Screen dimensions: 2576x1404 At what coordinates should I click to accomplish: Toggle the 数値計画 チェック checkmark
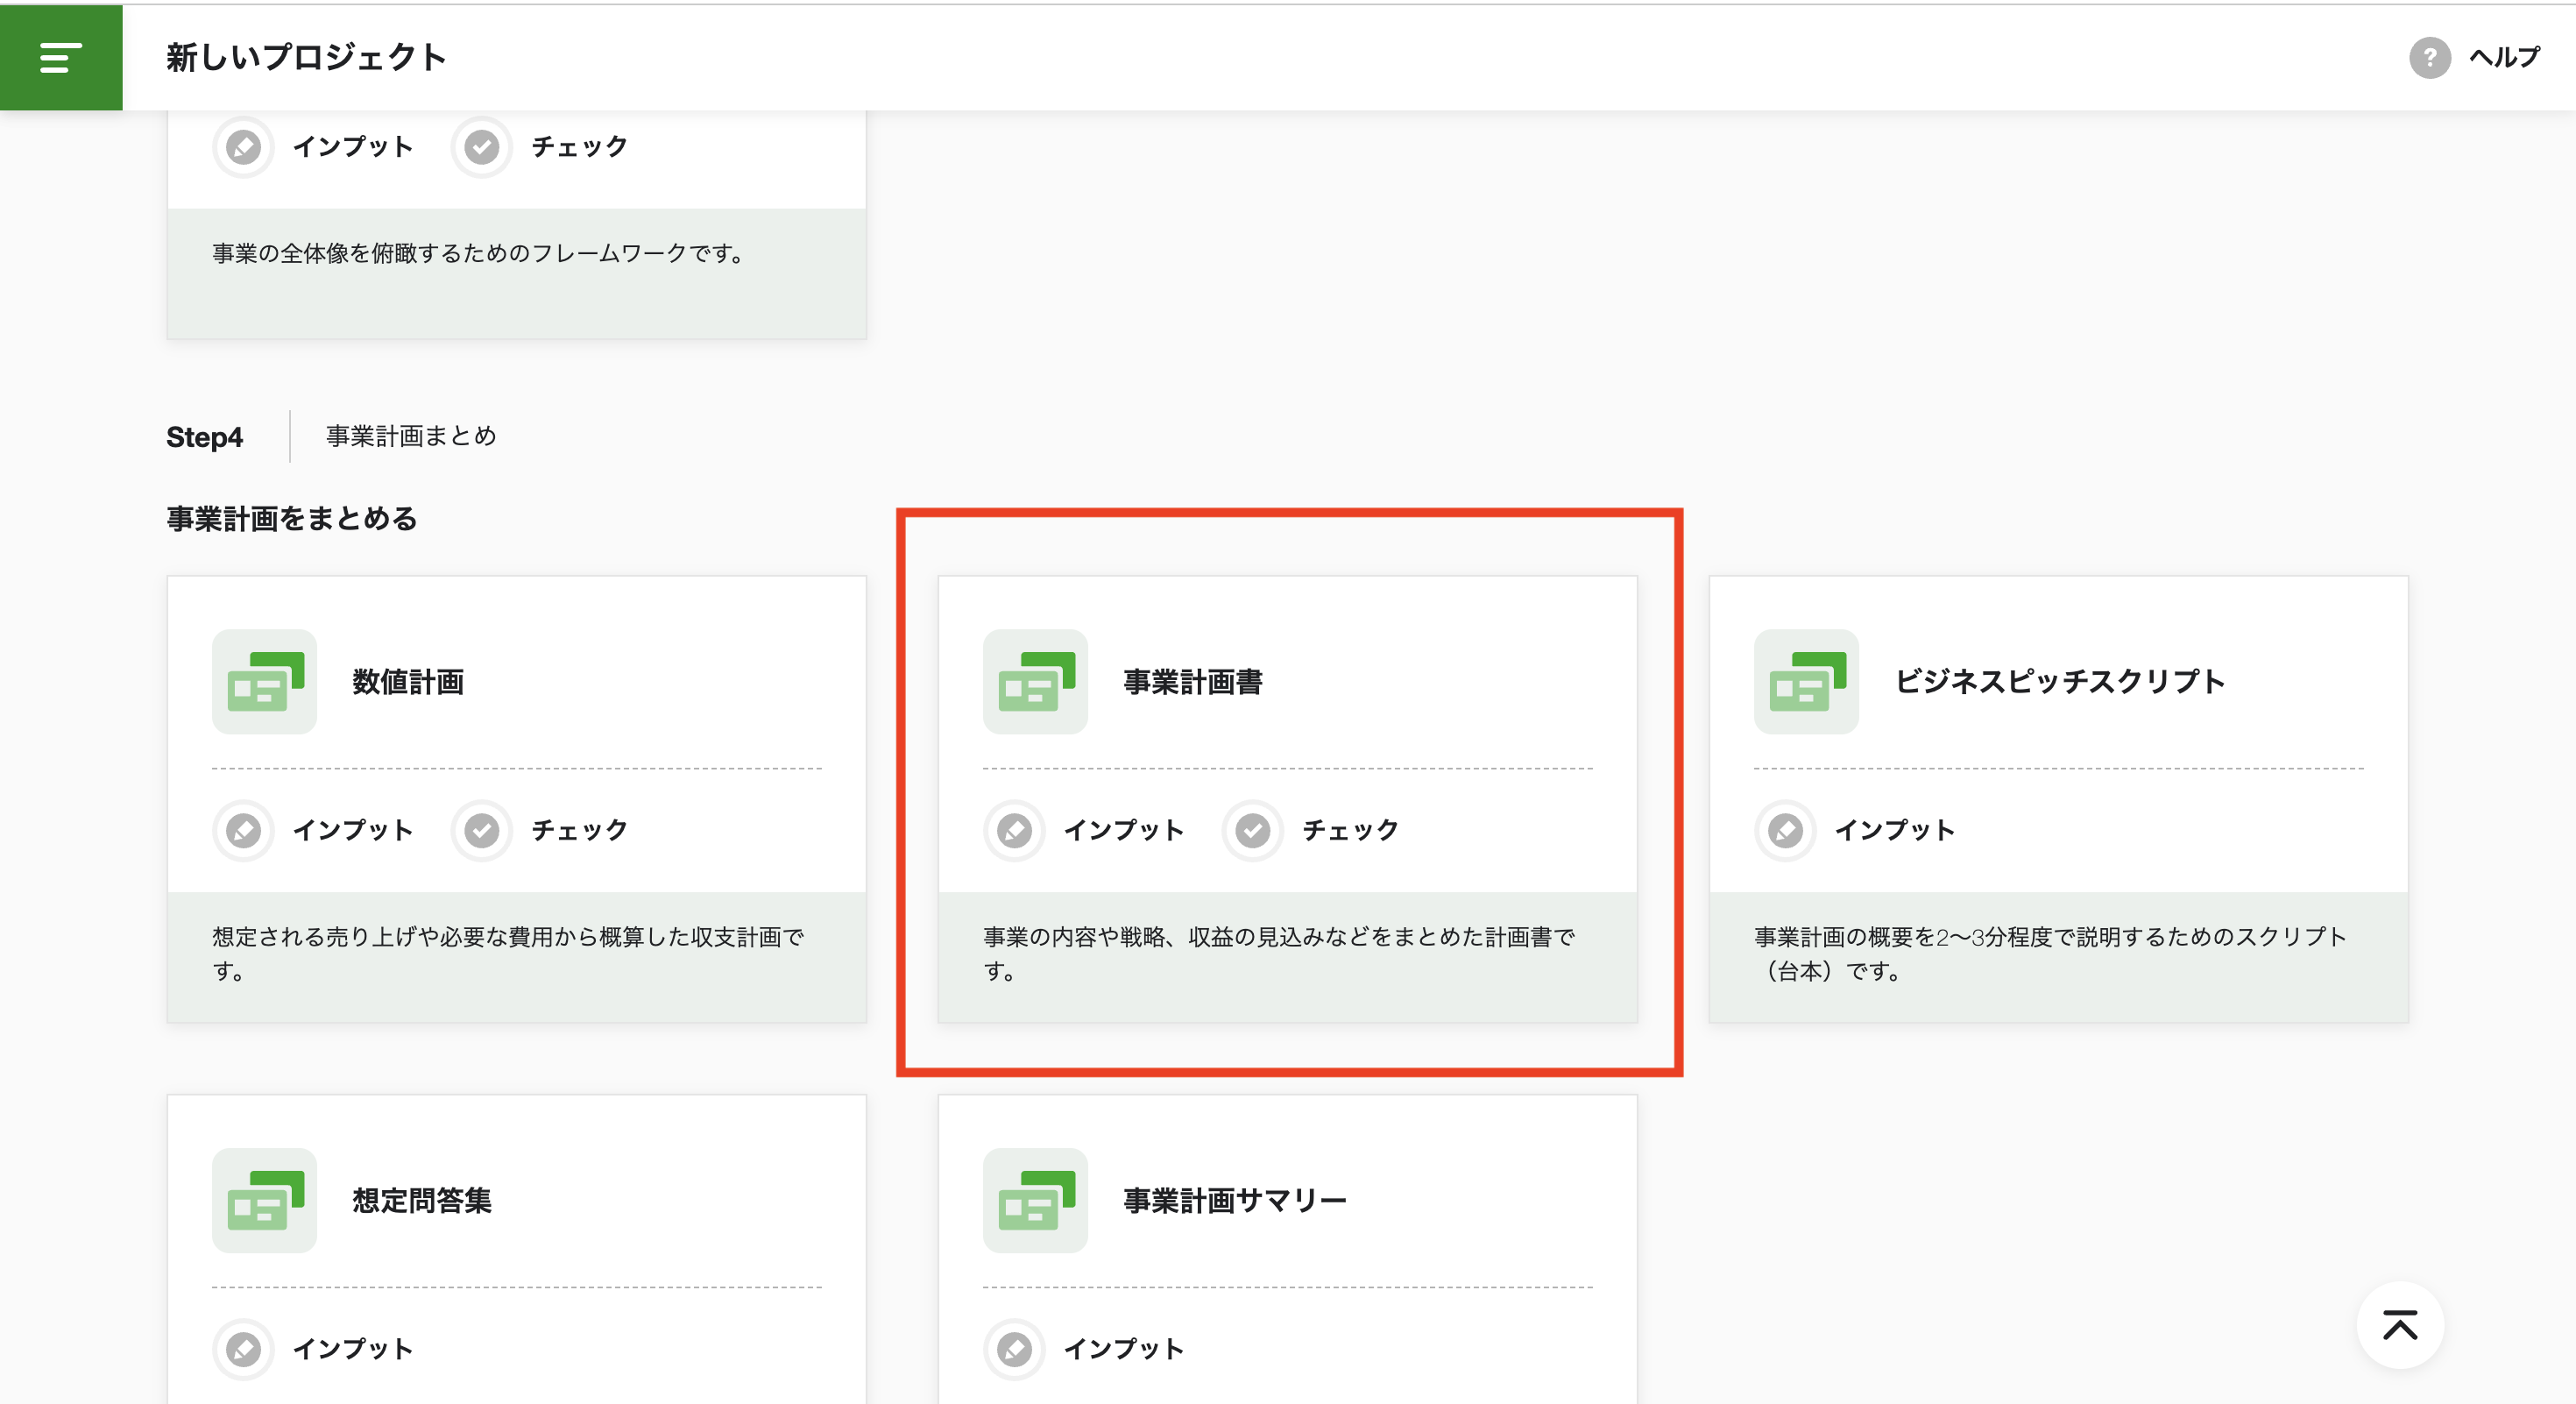coord(482,829)
